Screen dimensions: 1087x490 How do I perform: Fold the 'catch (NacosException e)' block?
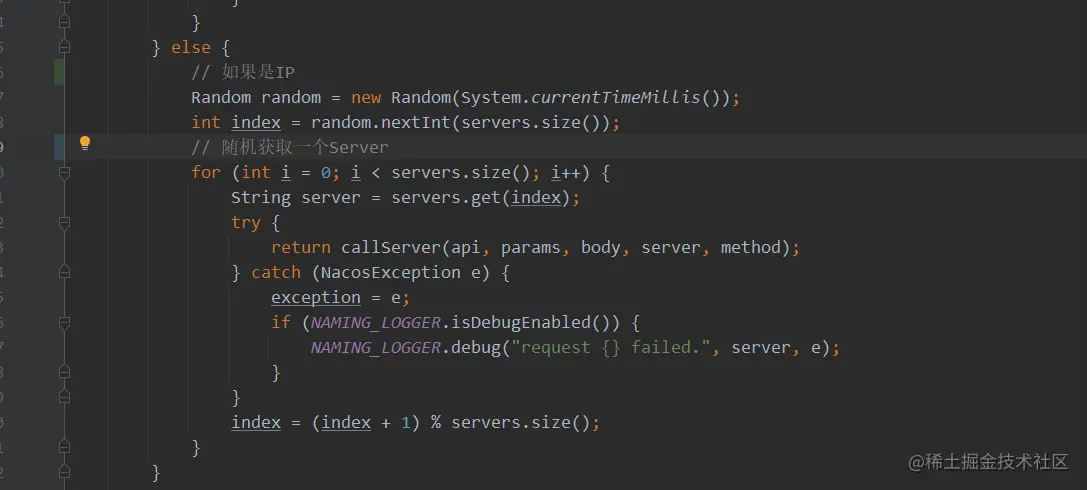click(x=64, y=272)
